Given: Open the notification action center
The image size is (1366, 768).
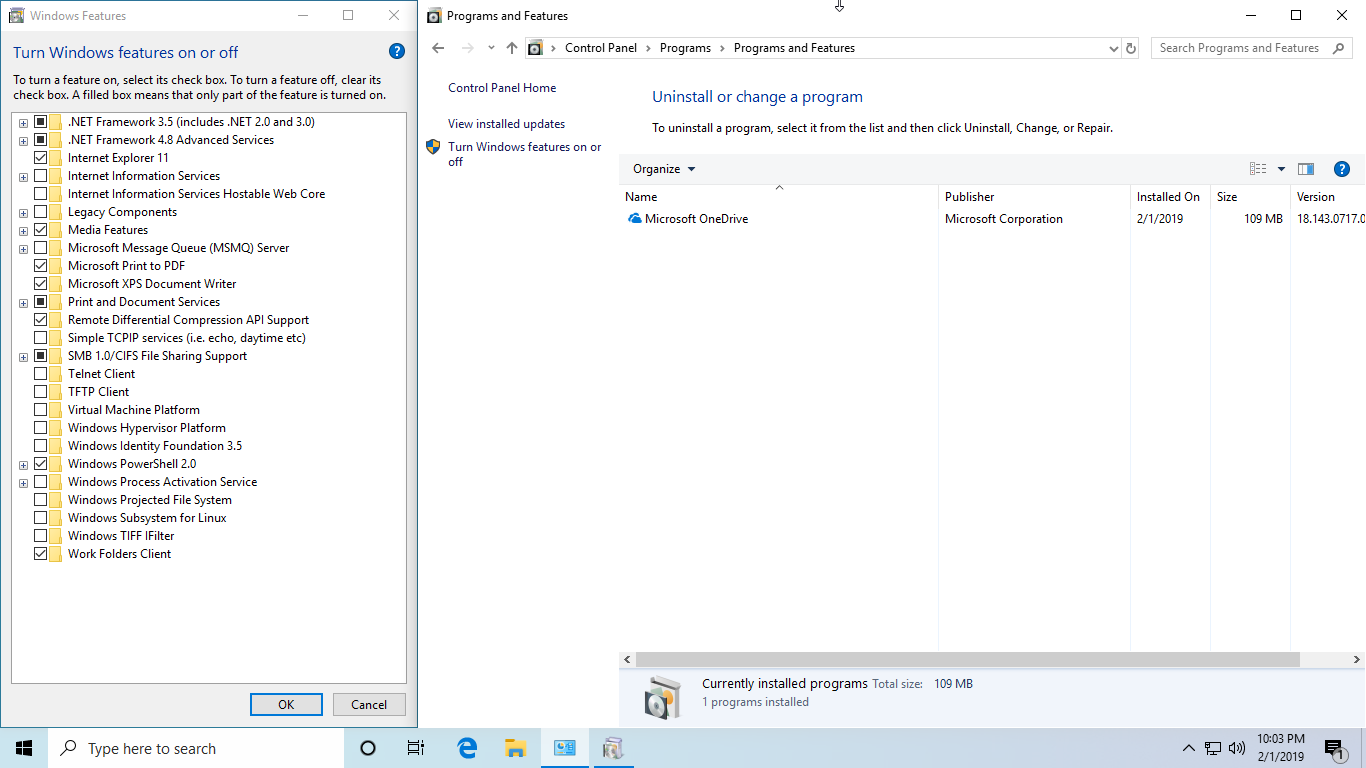Looking at the screenshot, I should click(x=1334, y=748).
